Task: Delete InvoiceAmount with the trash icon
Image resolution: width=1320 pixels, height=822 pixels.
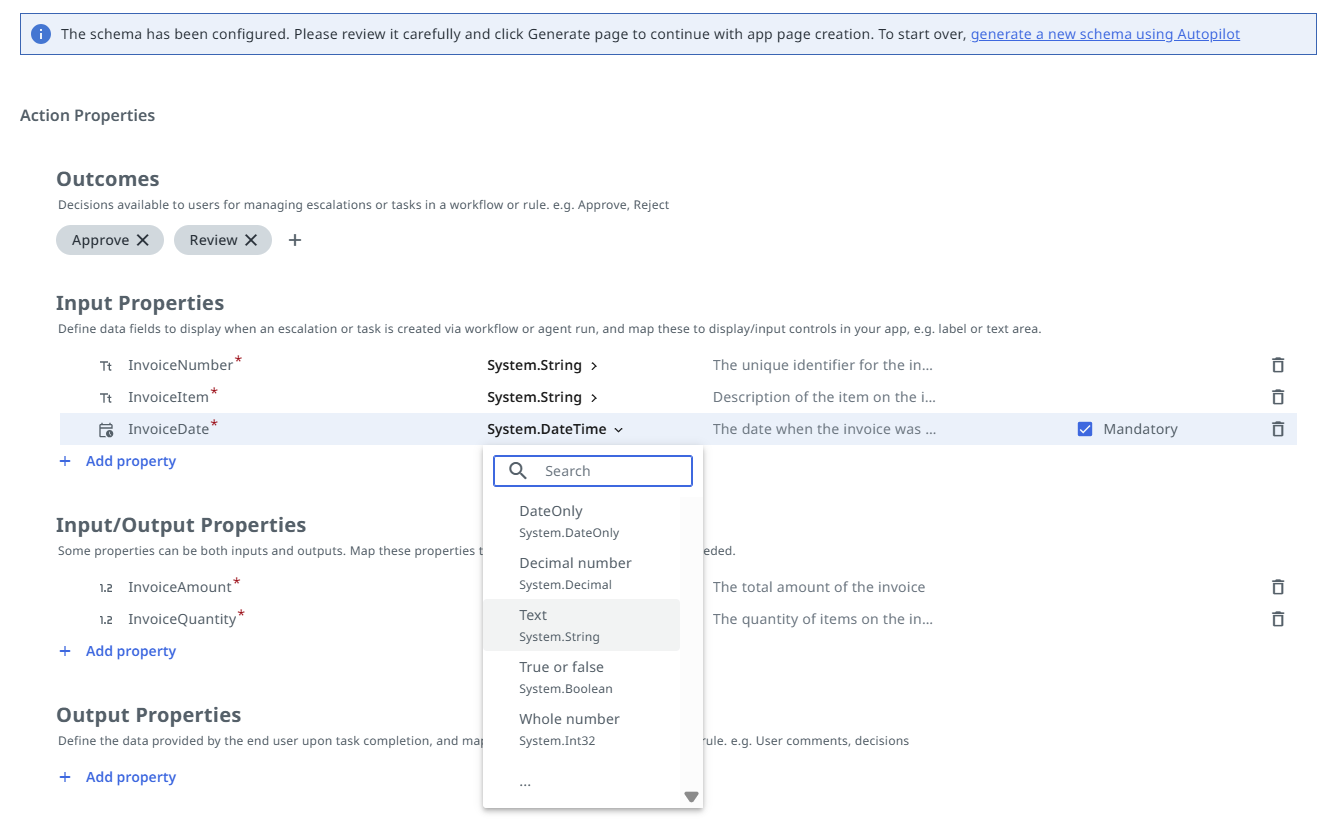Action: 1277,587
